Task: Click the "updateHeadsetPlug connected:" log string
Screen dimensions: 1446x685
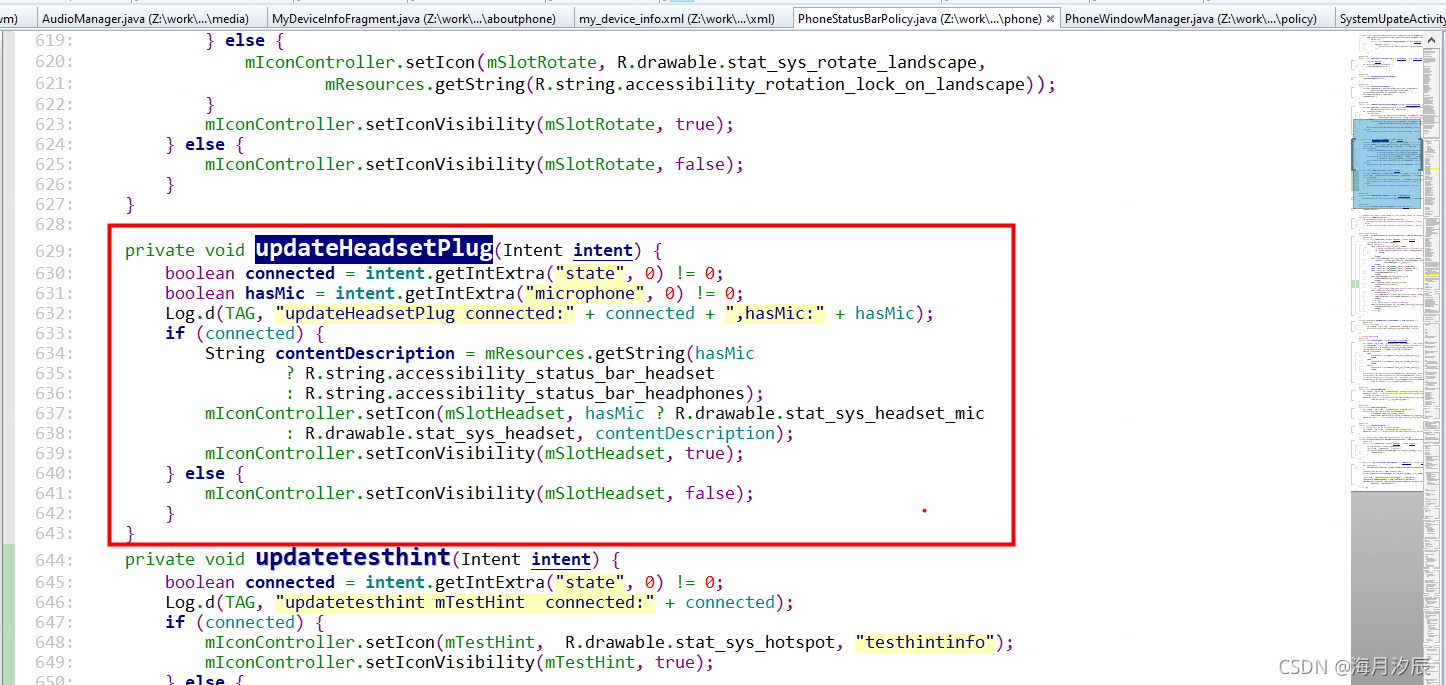Action: click(x=425, y=313)
